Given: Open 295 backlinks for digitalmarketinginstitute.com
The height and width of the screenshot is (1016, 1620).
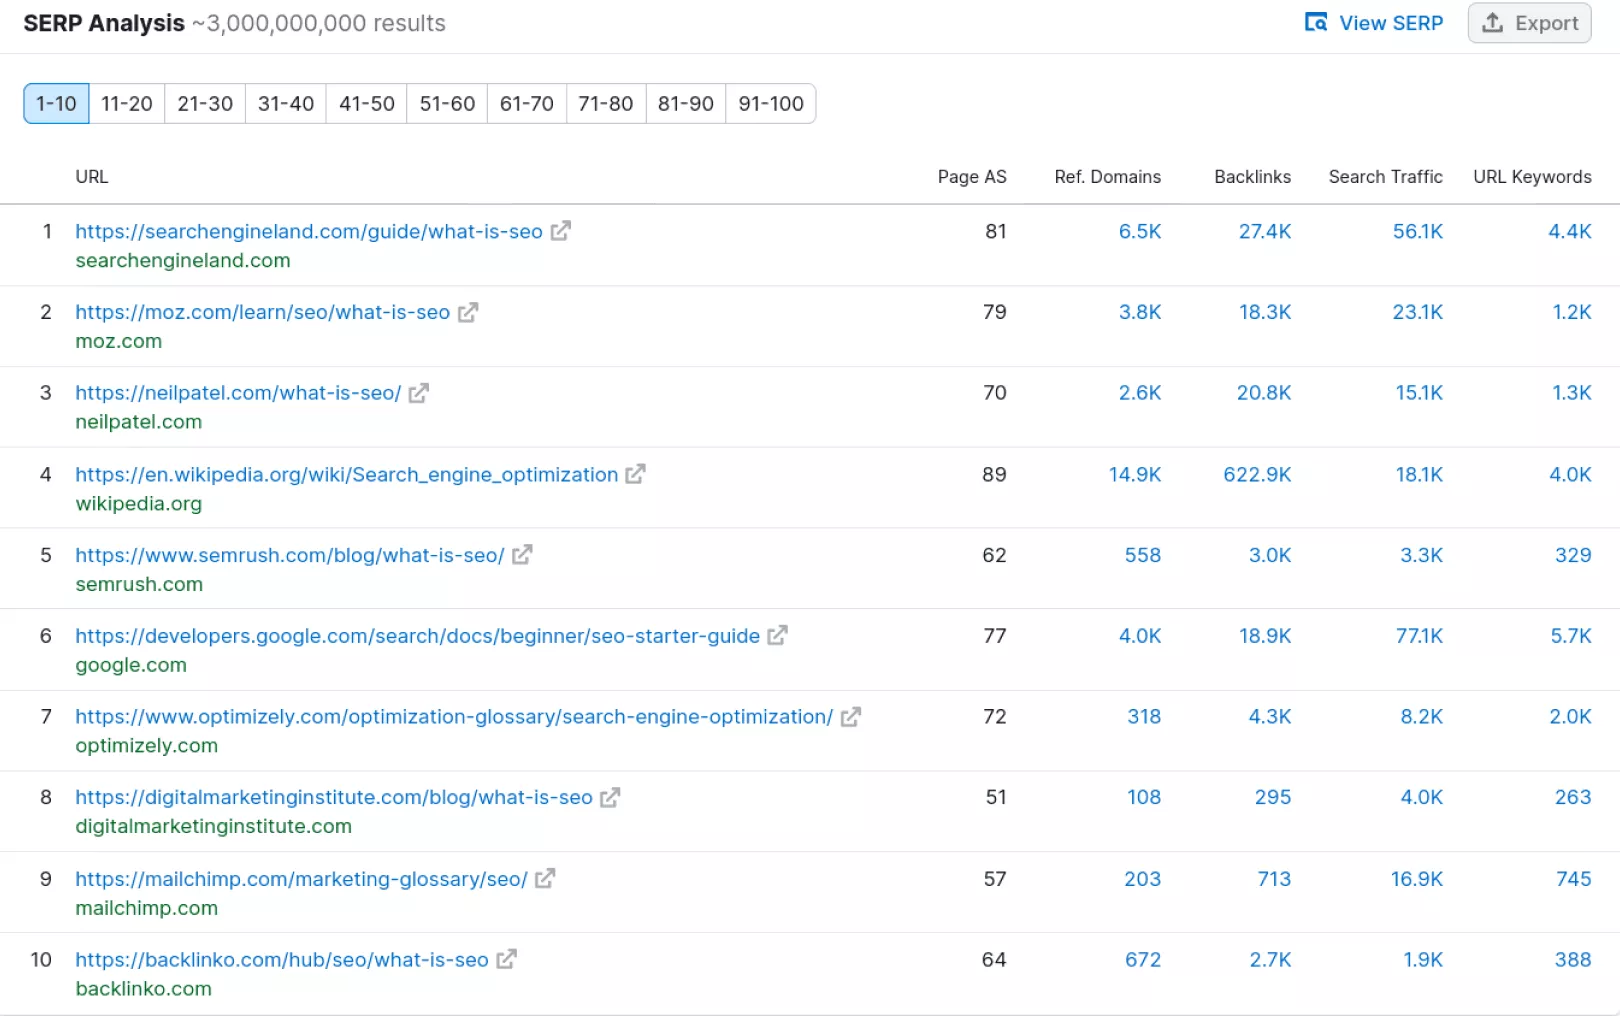Looking at the screenshot, I should tap(1273, 797).
